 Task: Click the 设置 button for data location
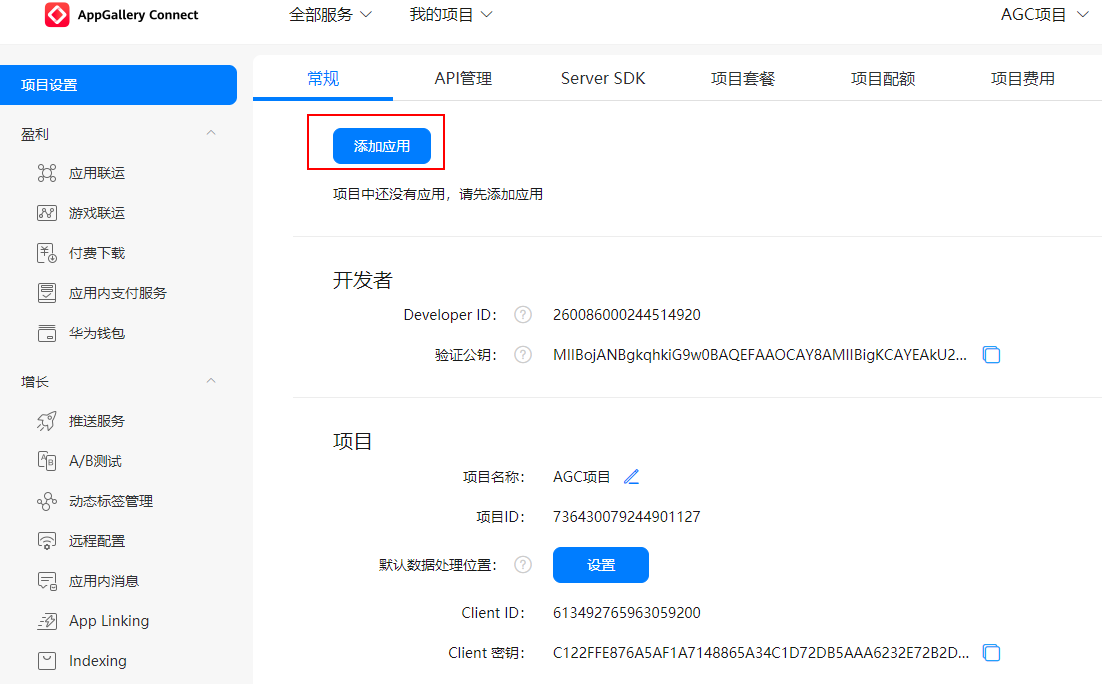point(600,565)
